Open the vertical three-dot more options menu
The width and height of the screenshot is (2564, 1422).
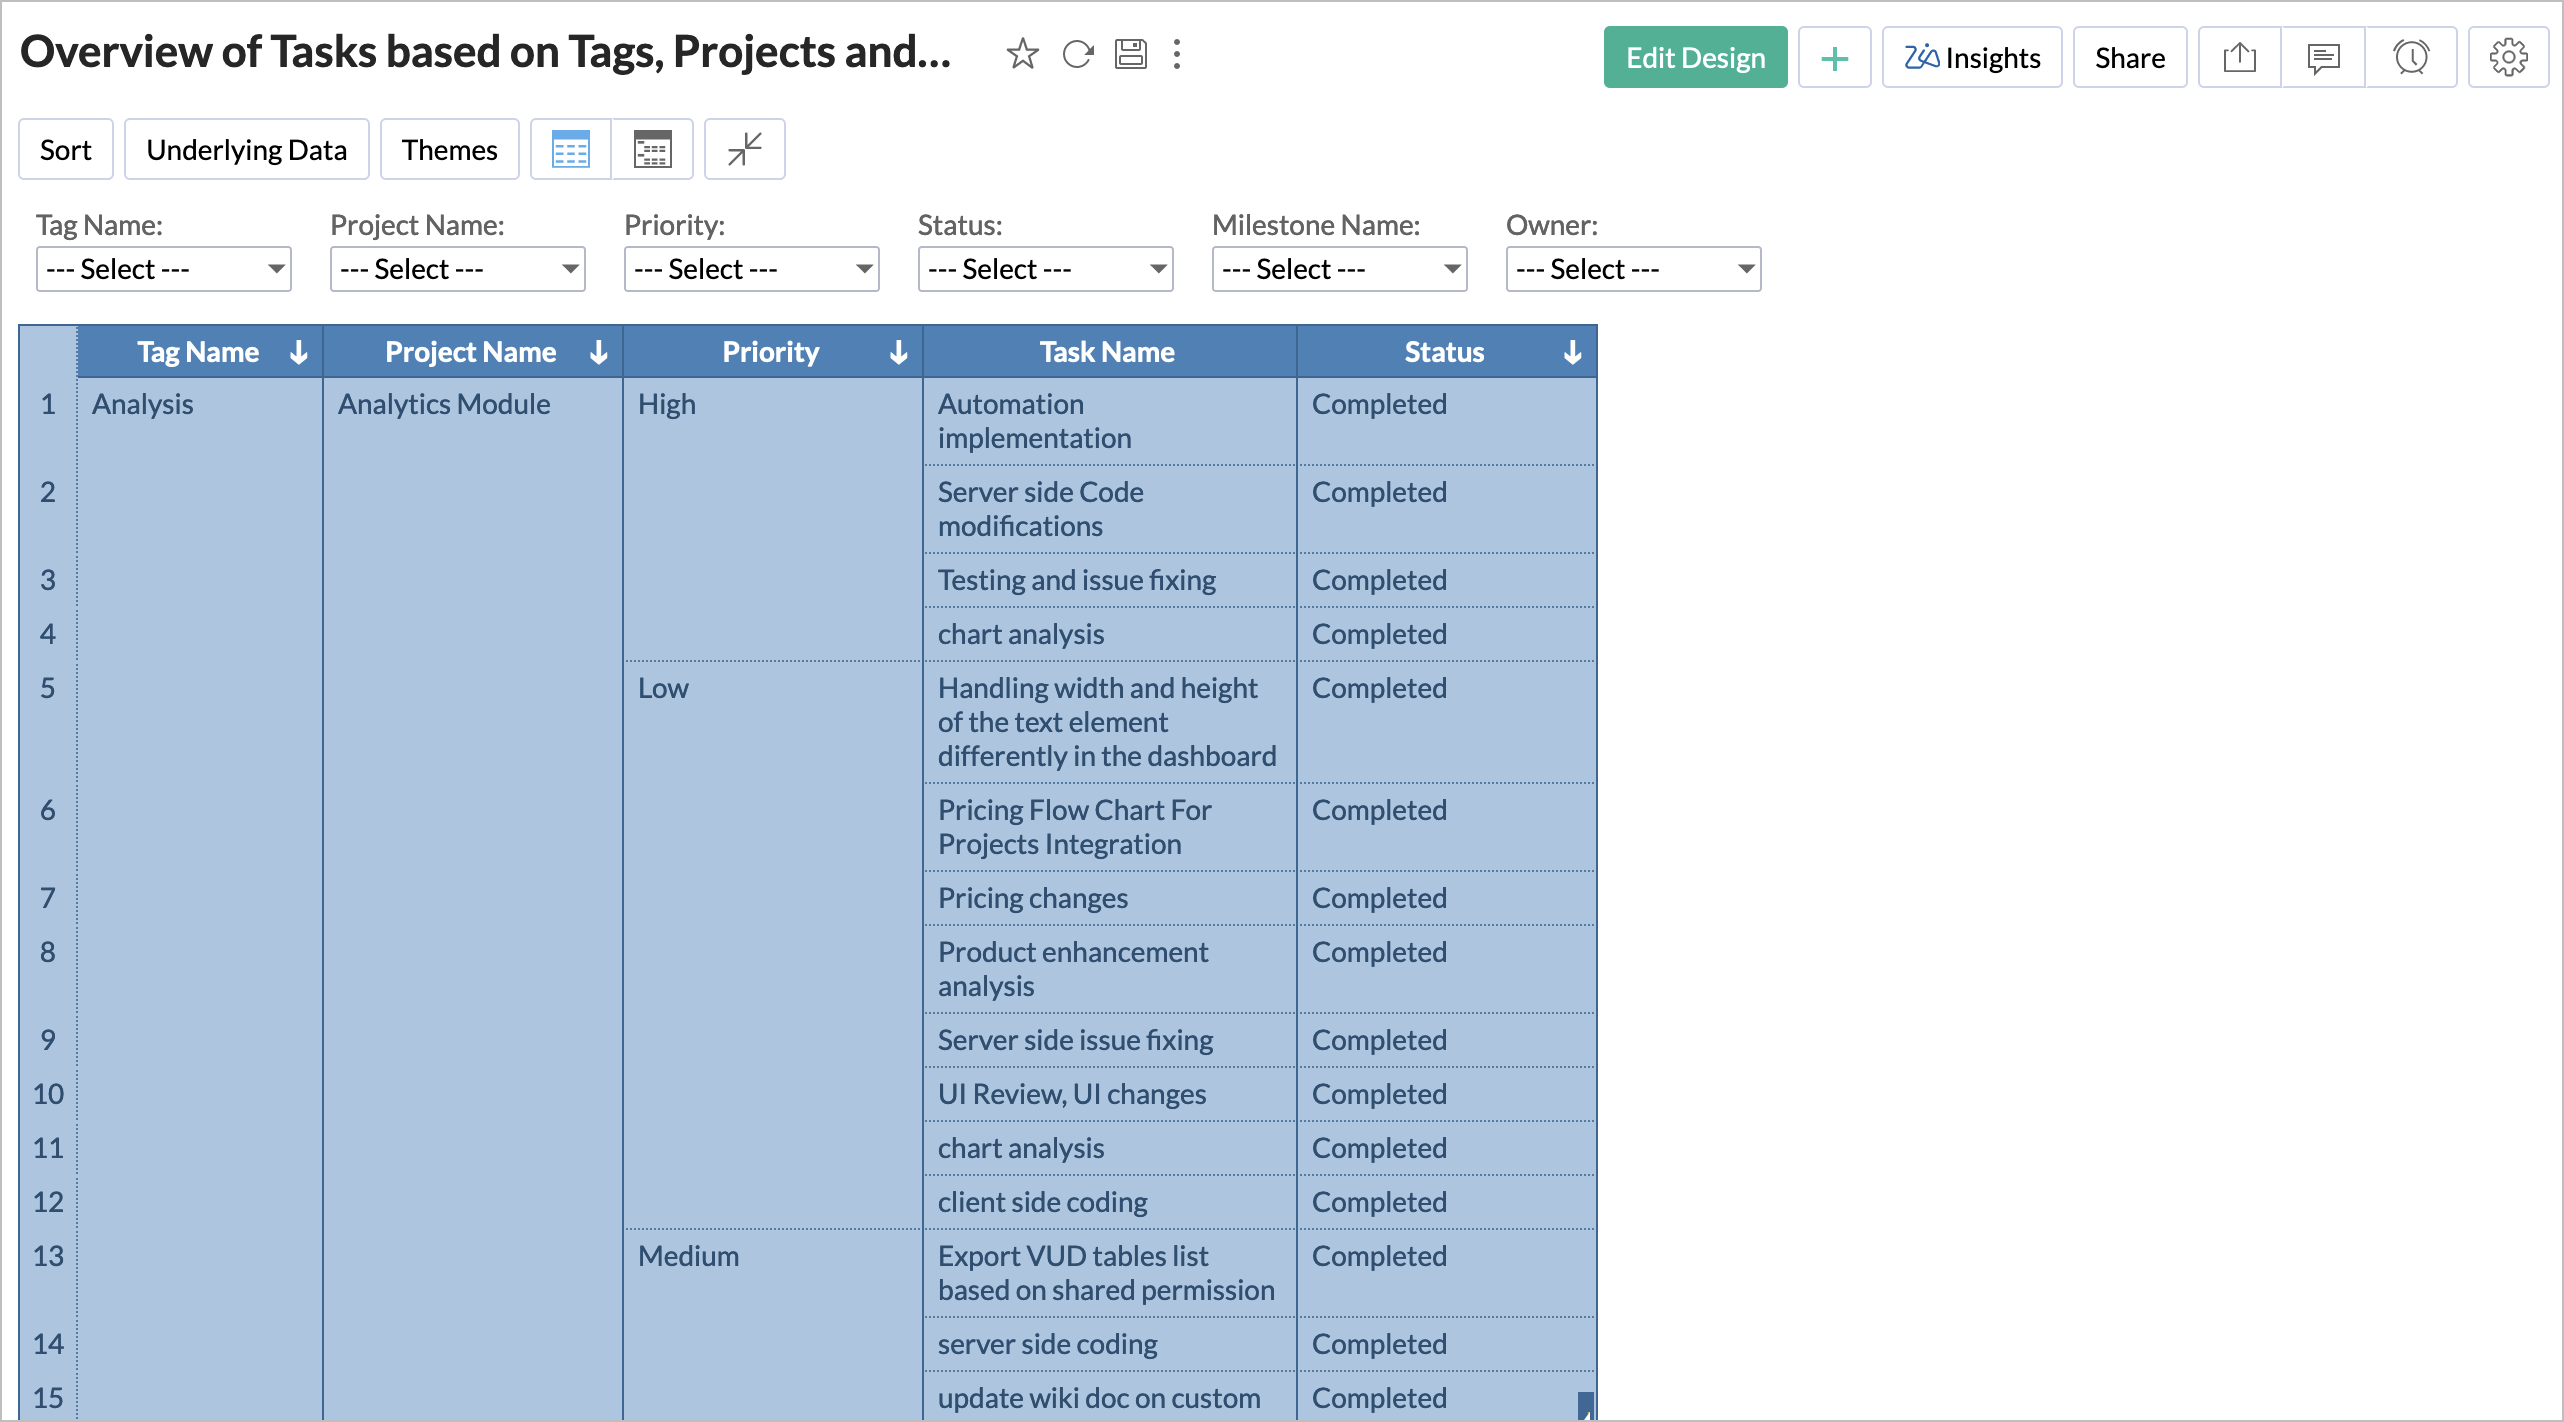click(x=1177, y=54)
